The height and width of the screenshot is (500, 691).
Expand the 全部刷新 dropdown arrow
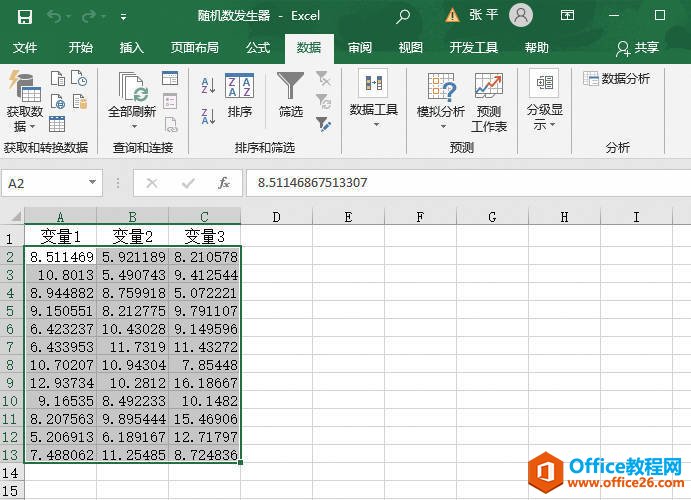pos(134,126)
